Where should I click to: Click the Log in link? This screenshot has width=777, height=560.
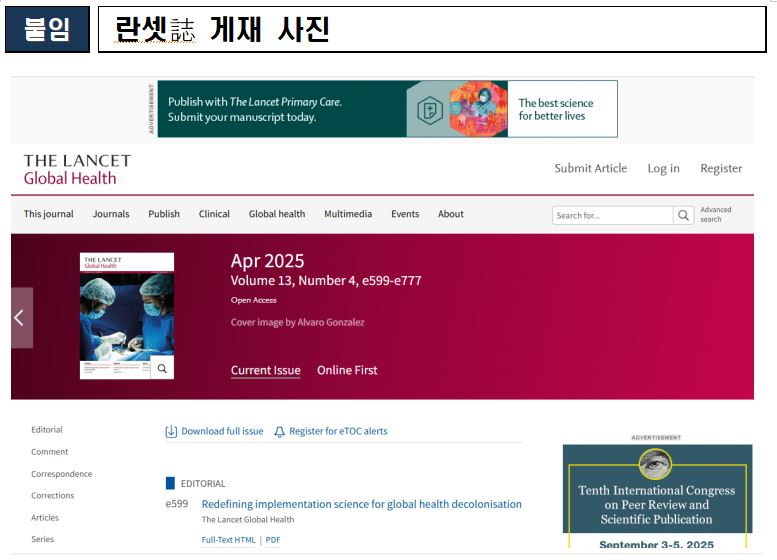[663, 168]
